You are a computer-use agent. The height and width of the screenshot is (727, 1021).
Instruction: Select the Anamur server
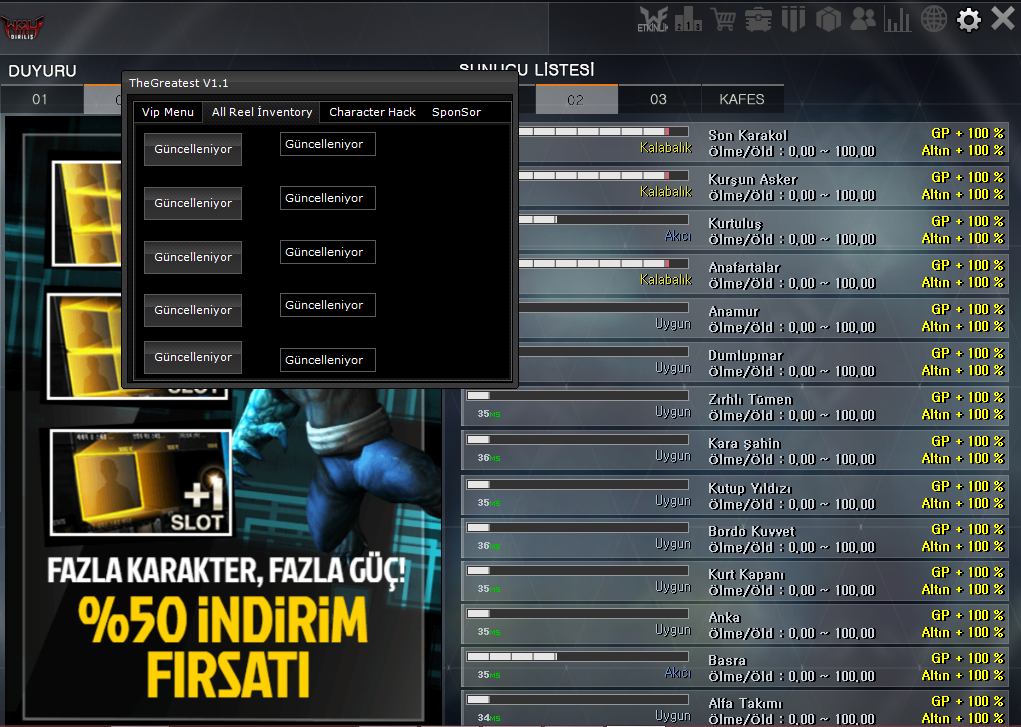point(734,319)
